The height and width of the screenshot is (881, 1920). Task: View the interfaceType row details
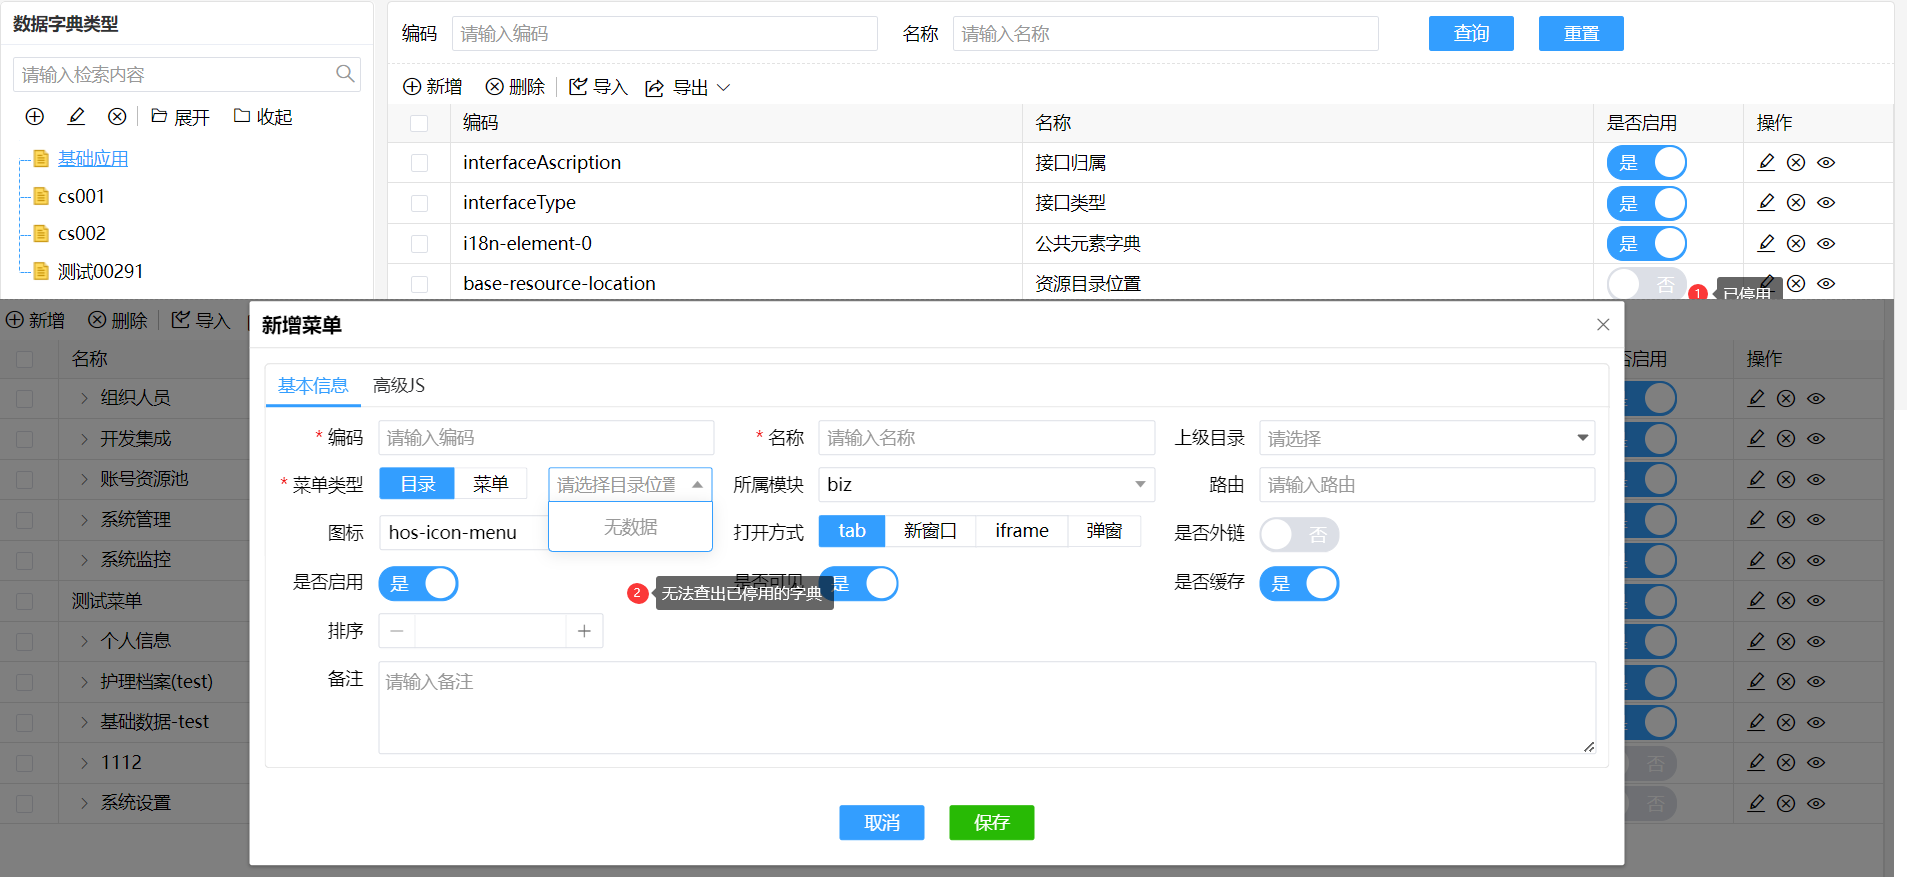tap(1826, 203)
